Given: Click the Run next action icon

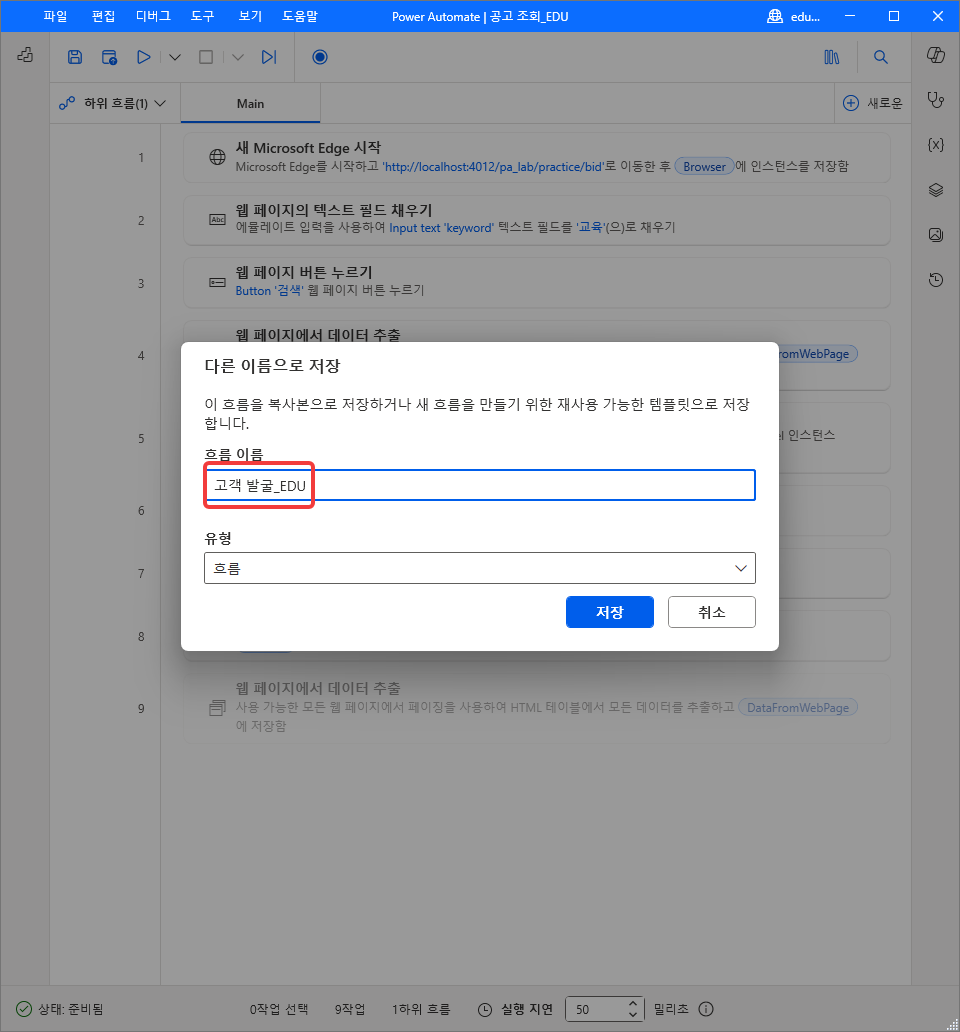Looking at the screenshot, I should (x=268, y=57).
